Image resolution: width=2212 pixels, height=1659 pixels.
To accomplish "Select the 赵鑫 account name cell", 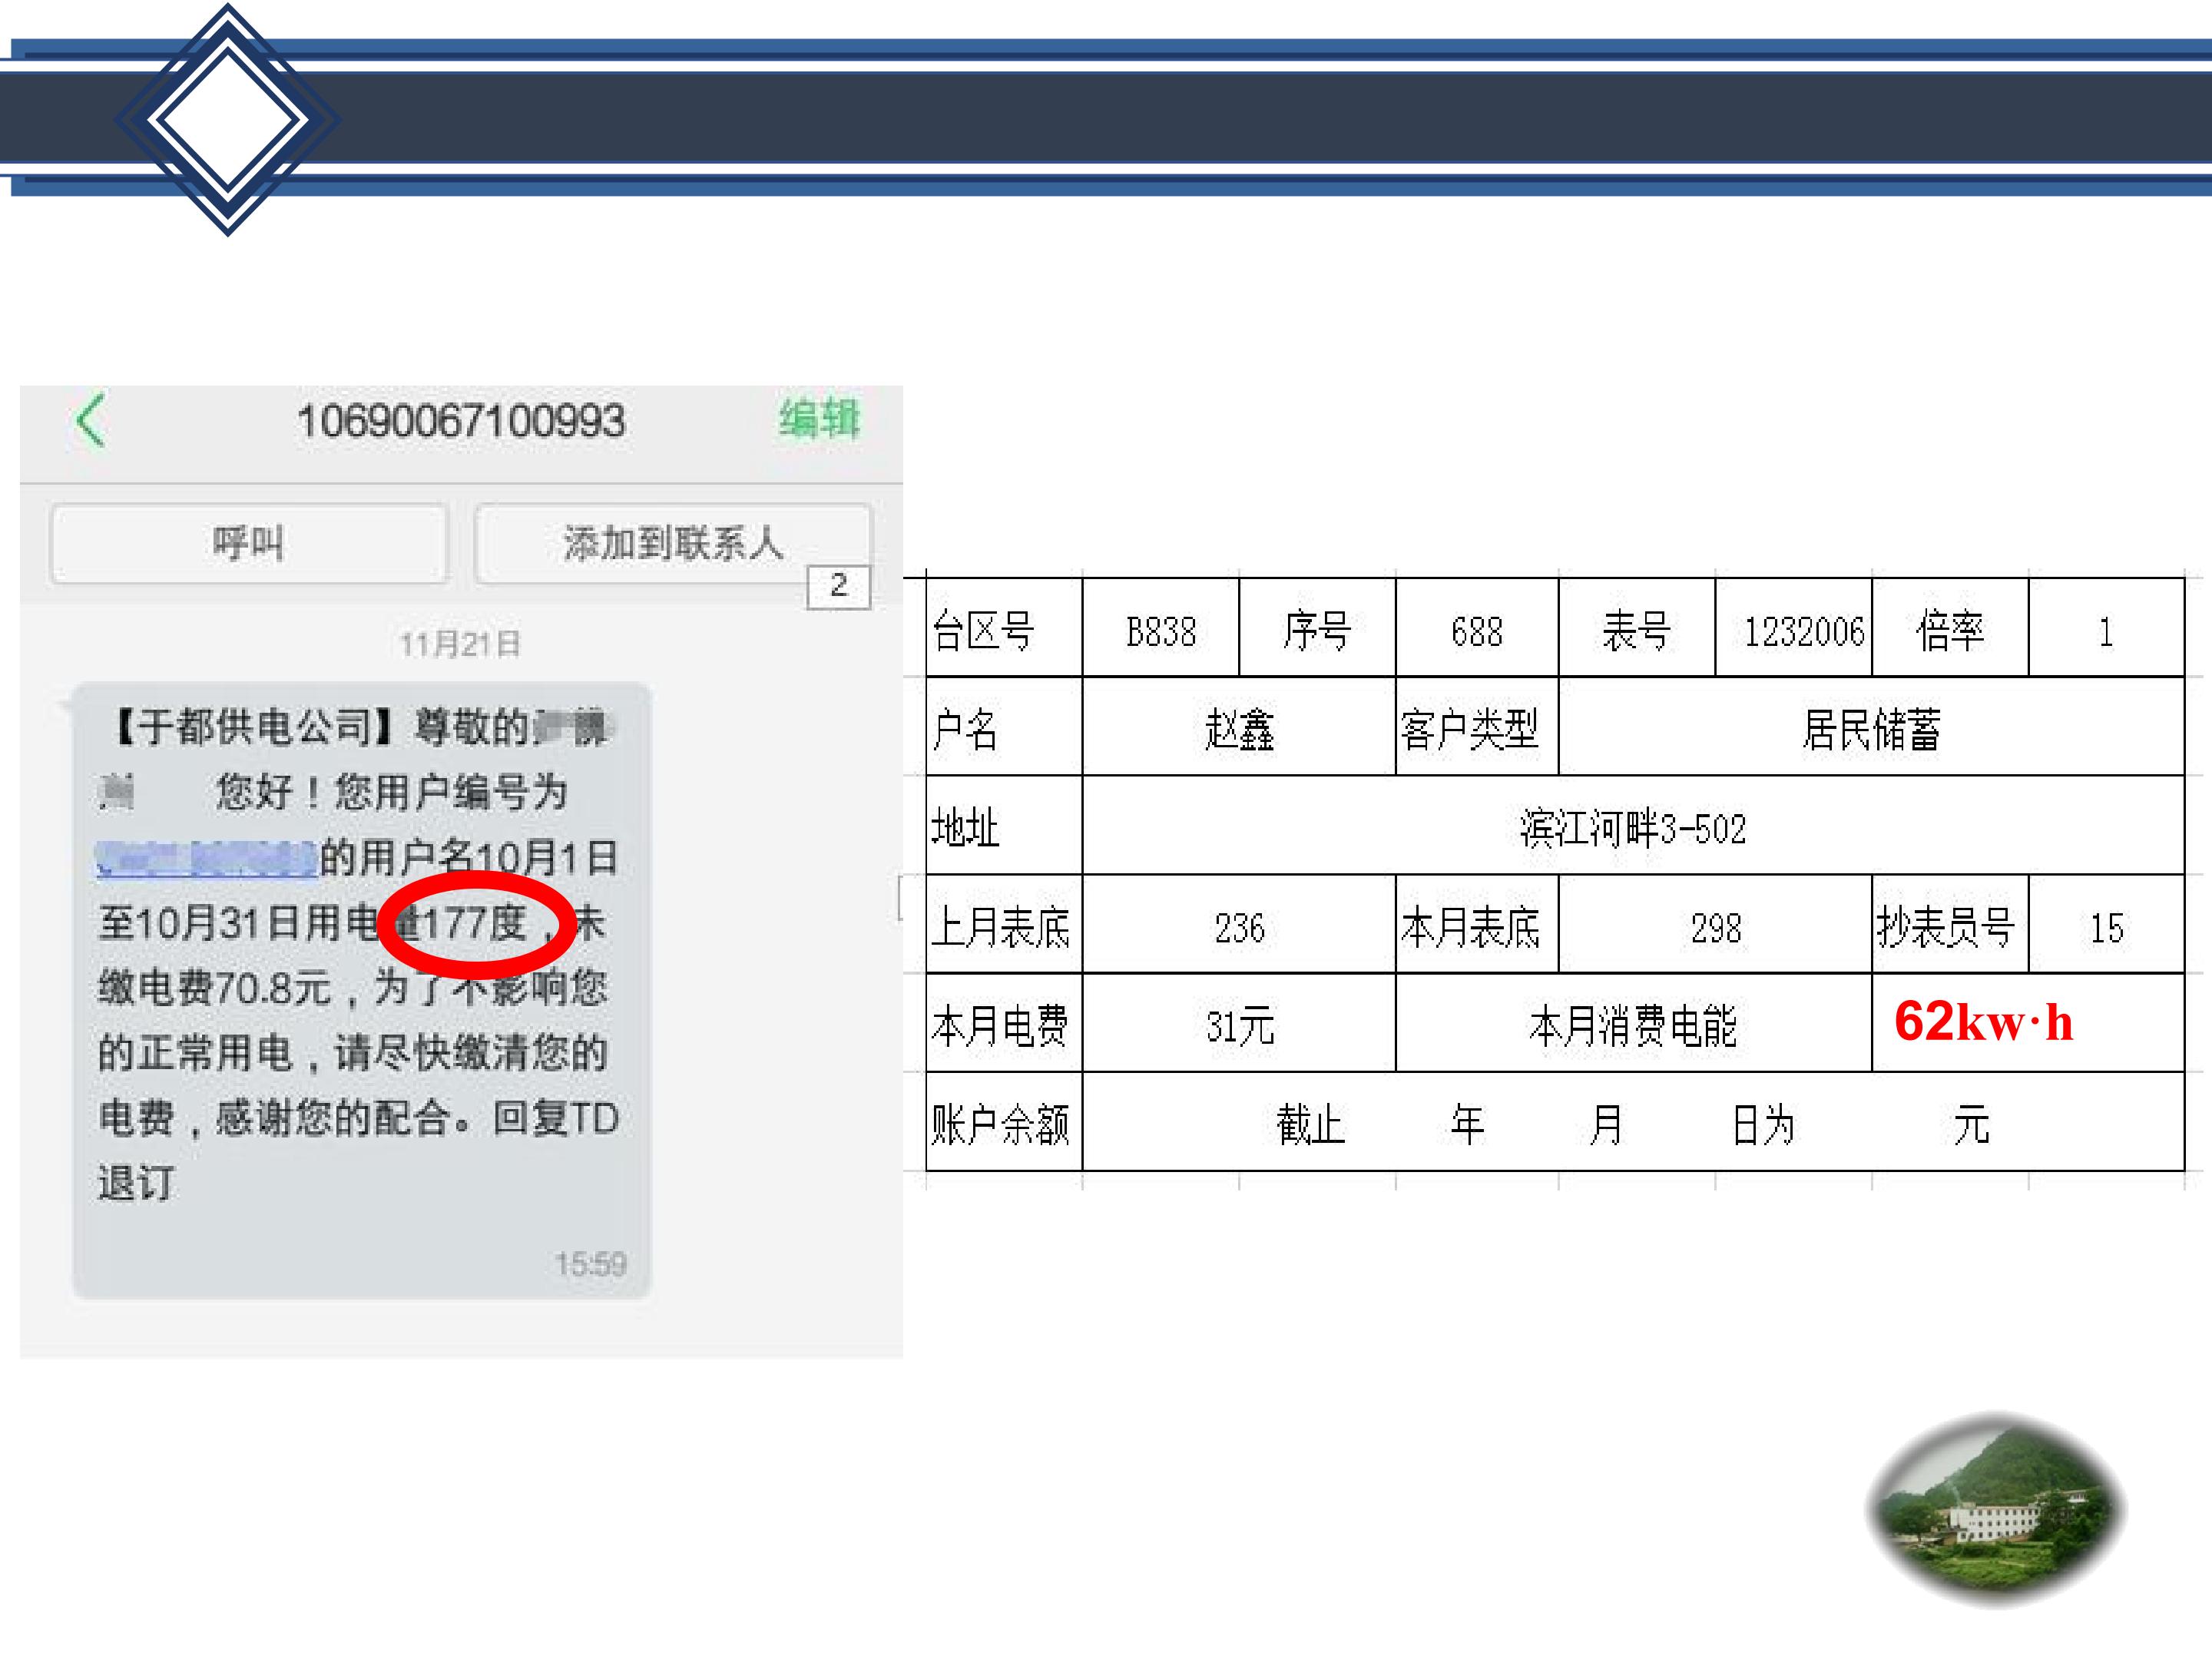I will click(x=1239, y=727).
